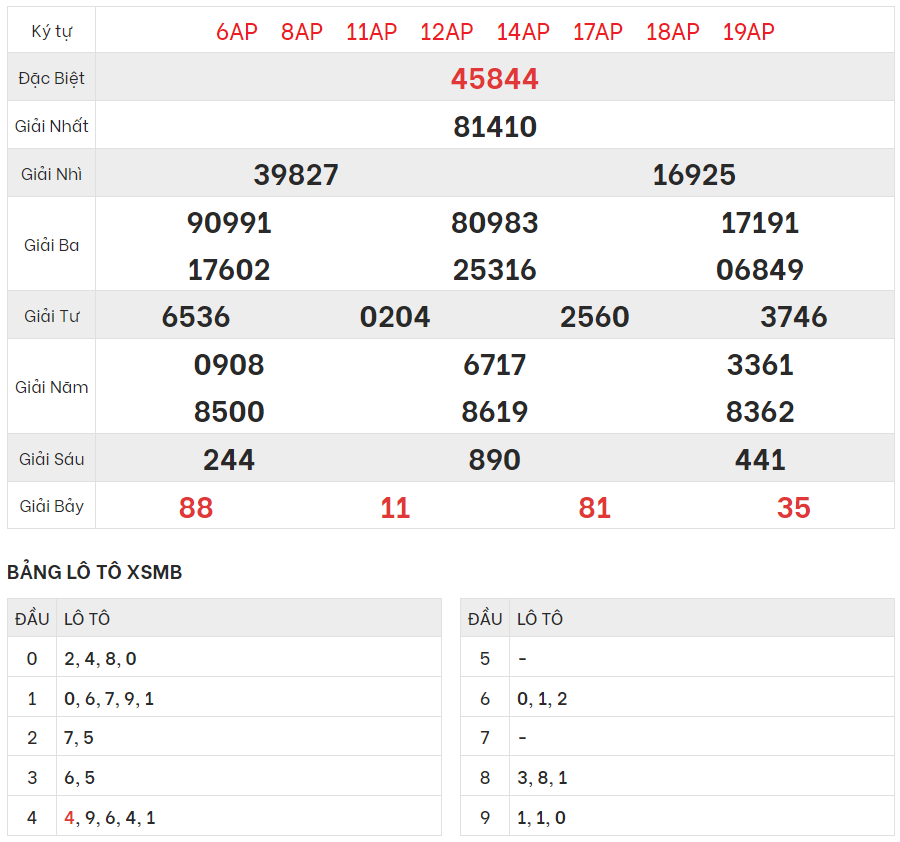Select fourth prize number 3746
Viewport: 900px width, 842px height.
point(794,317)
